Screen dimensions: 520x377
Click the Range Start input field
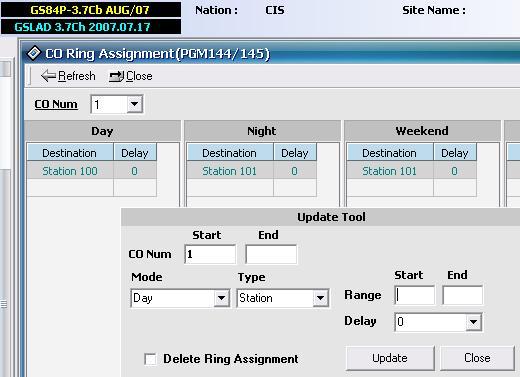coord(415,295)
